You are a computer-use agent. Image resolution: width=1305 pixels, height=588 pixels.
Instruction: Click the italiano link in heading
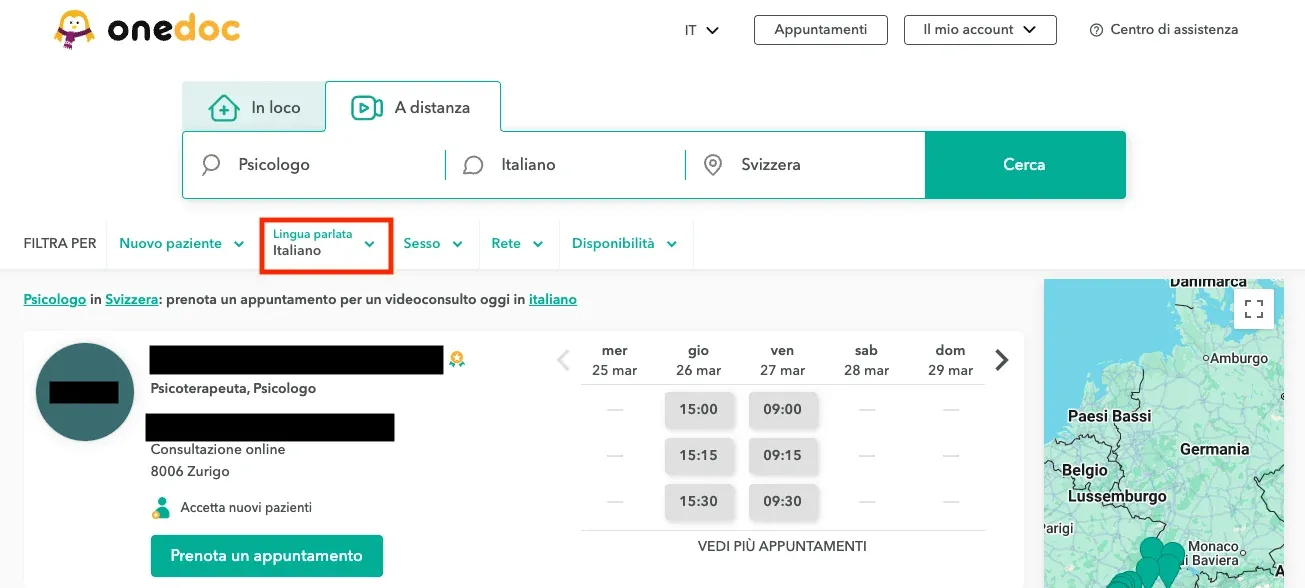click(x=553, y=299)
